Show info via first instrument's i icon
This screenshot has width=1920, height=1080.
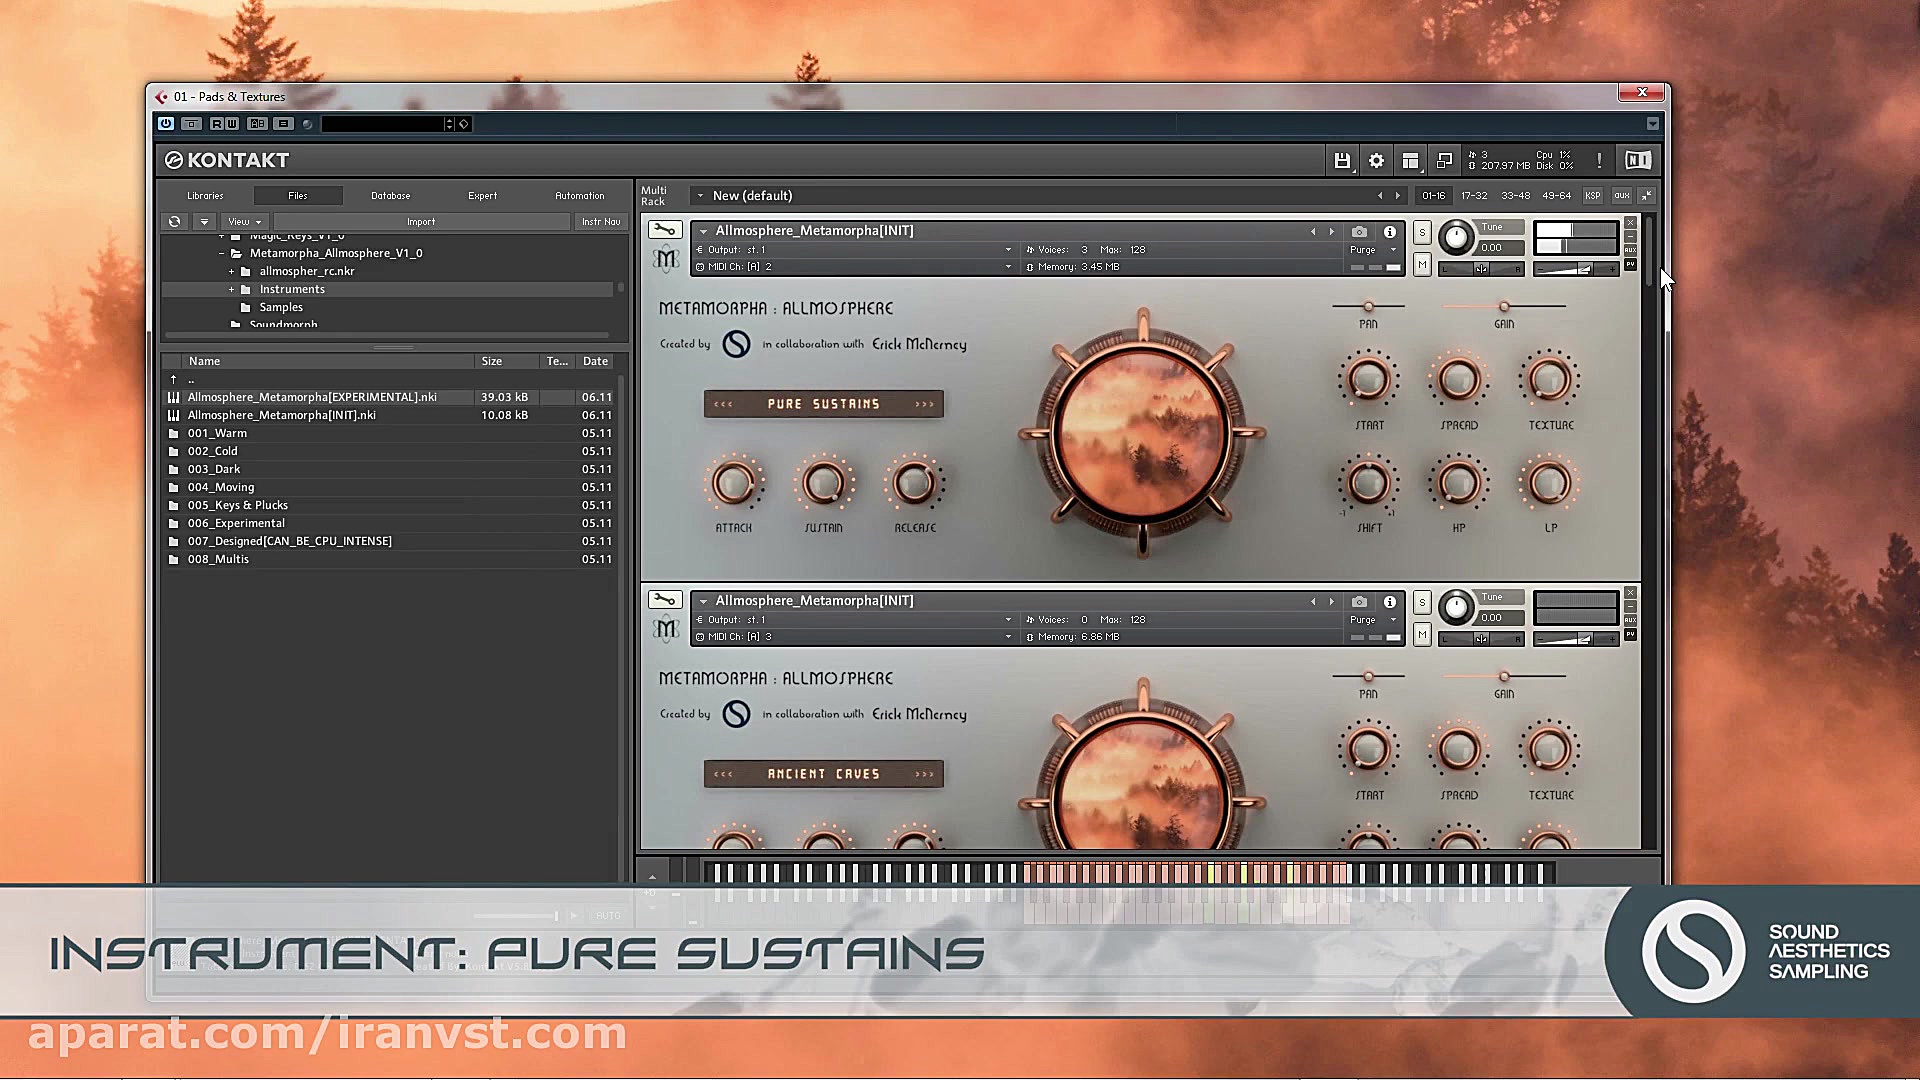click(1390, 231)
